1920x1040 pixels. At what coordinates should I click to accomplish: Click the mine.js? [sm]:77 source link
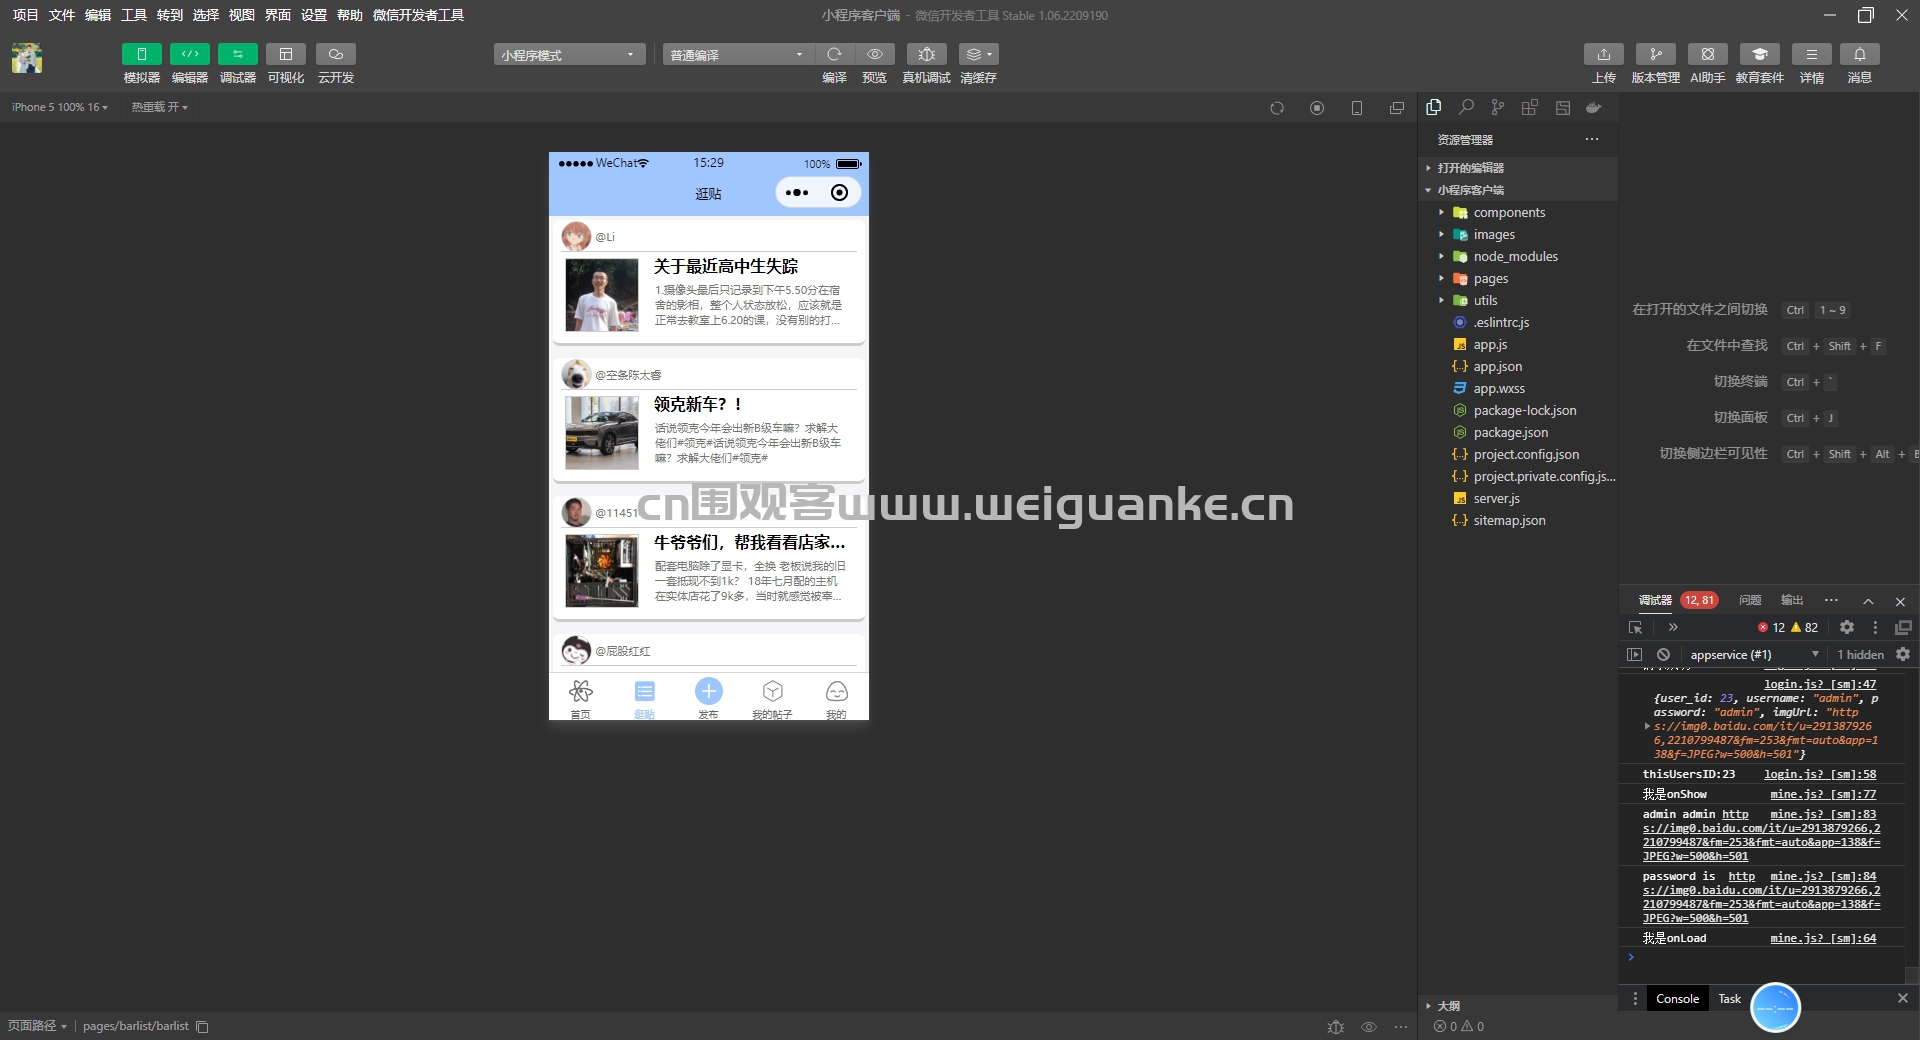point(1823,794)
